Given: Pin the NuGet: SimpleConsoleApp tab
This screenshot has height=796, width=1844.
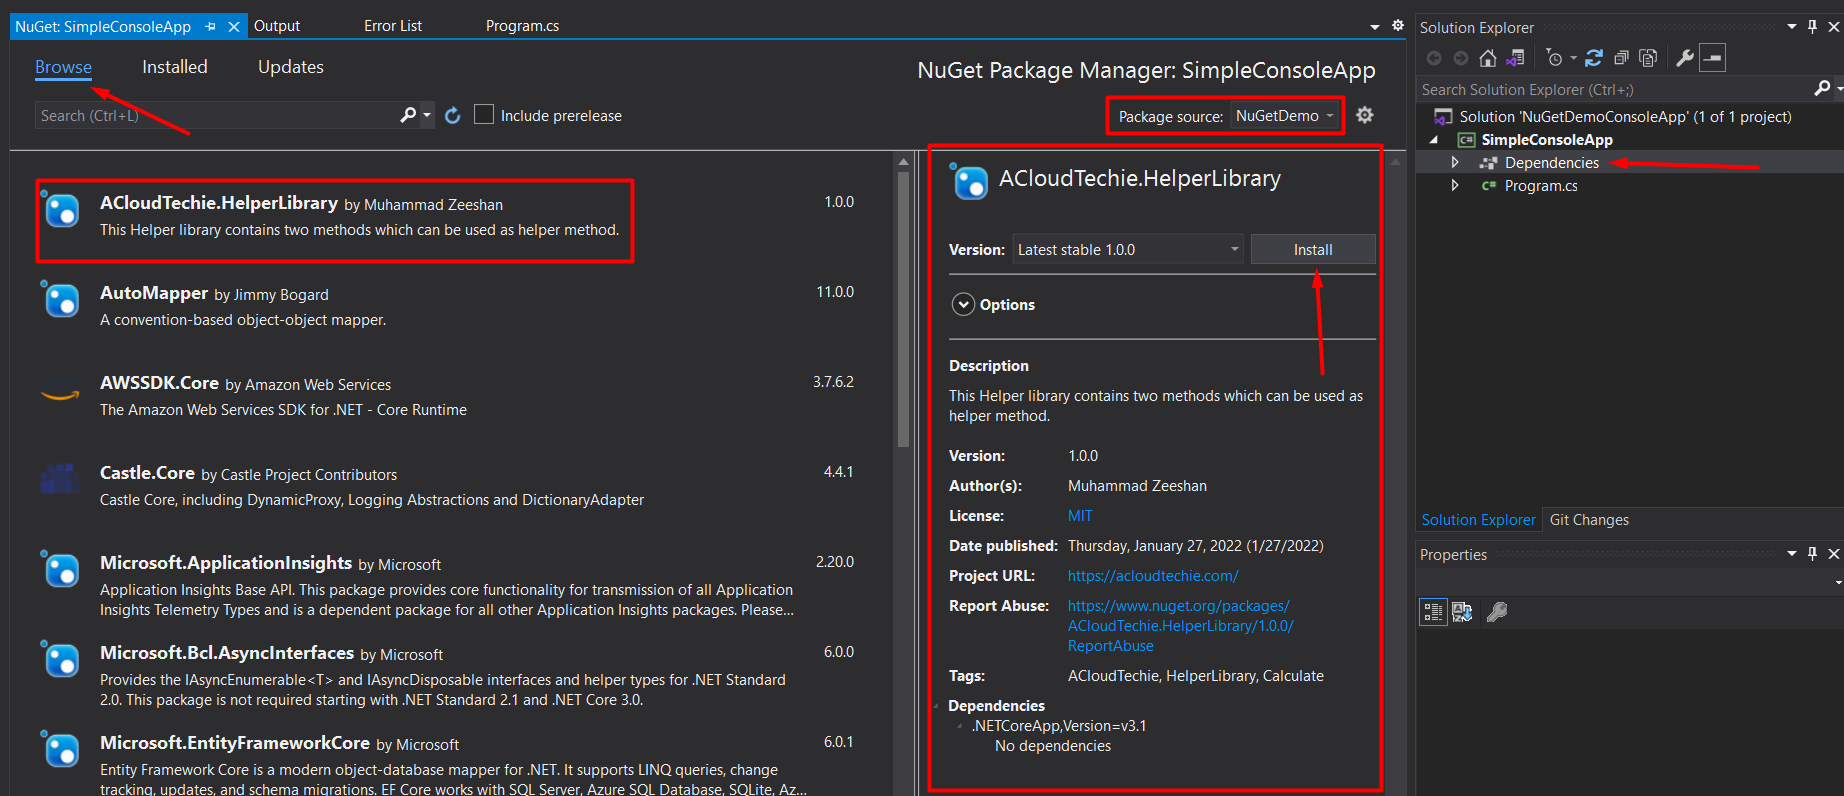Looking at the screenshot, I should coord(211,27).
